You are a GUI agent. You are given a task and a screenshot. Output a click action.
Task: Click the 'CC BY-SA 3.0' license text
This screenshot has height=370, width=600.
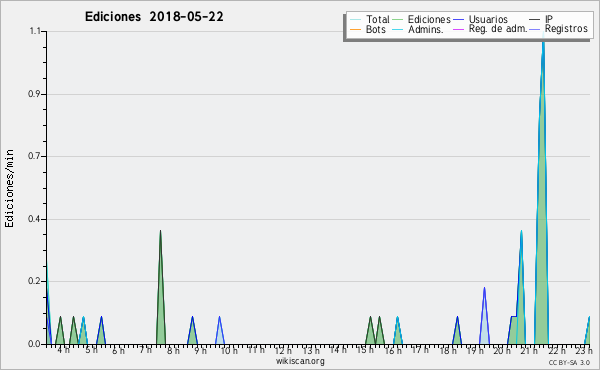569,362
